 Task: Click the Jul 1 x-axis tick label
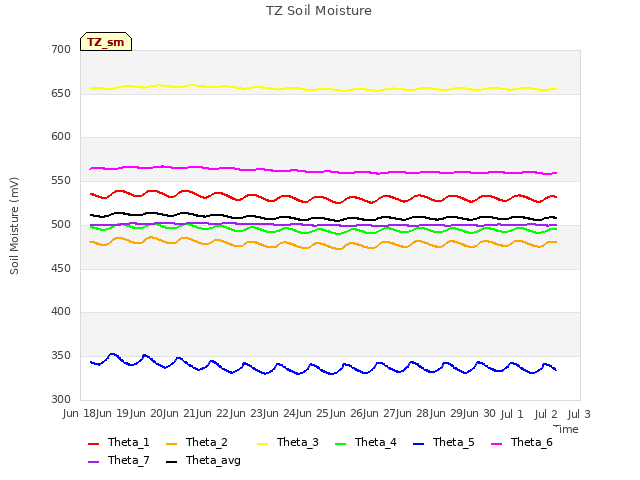[x=512, y=414]
